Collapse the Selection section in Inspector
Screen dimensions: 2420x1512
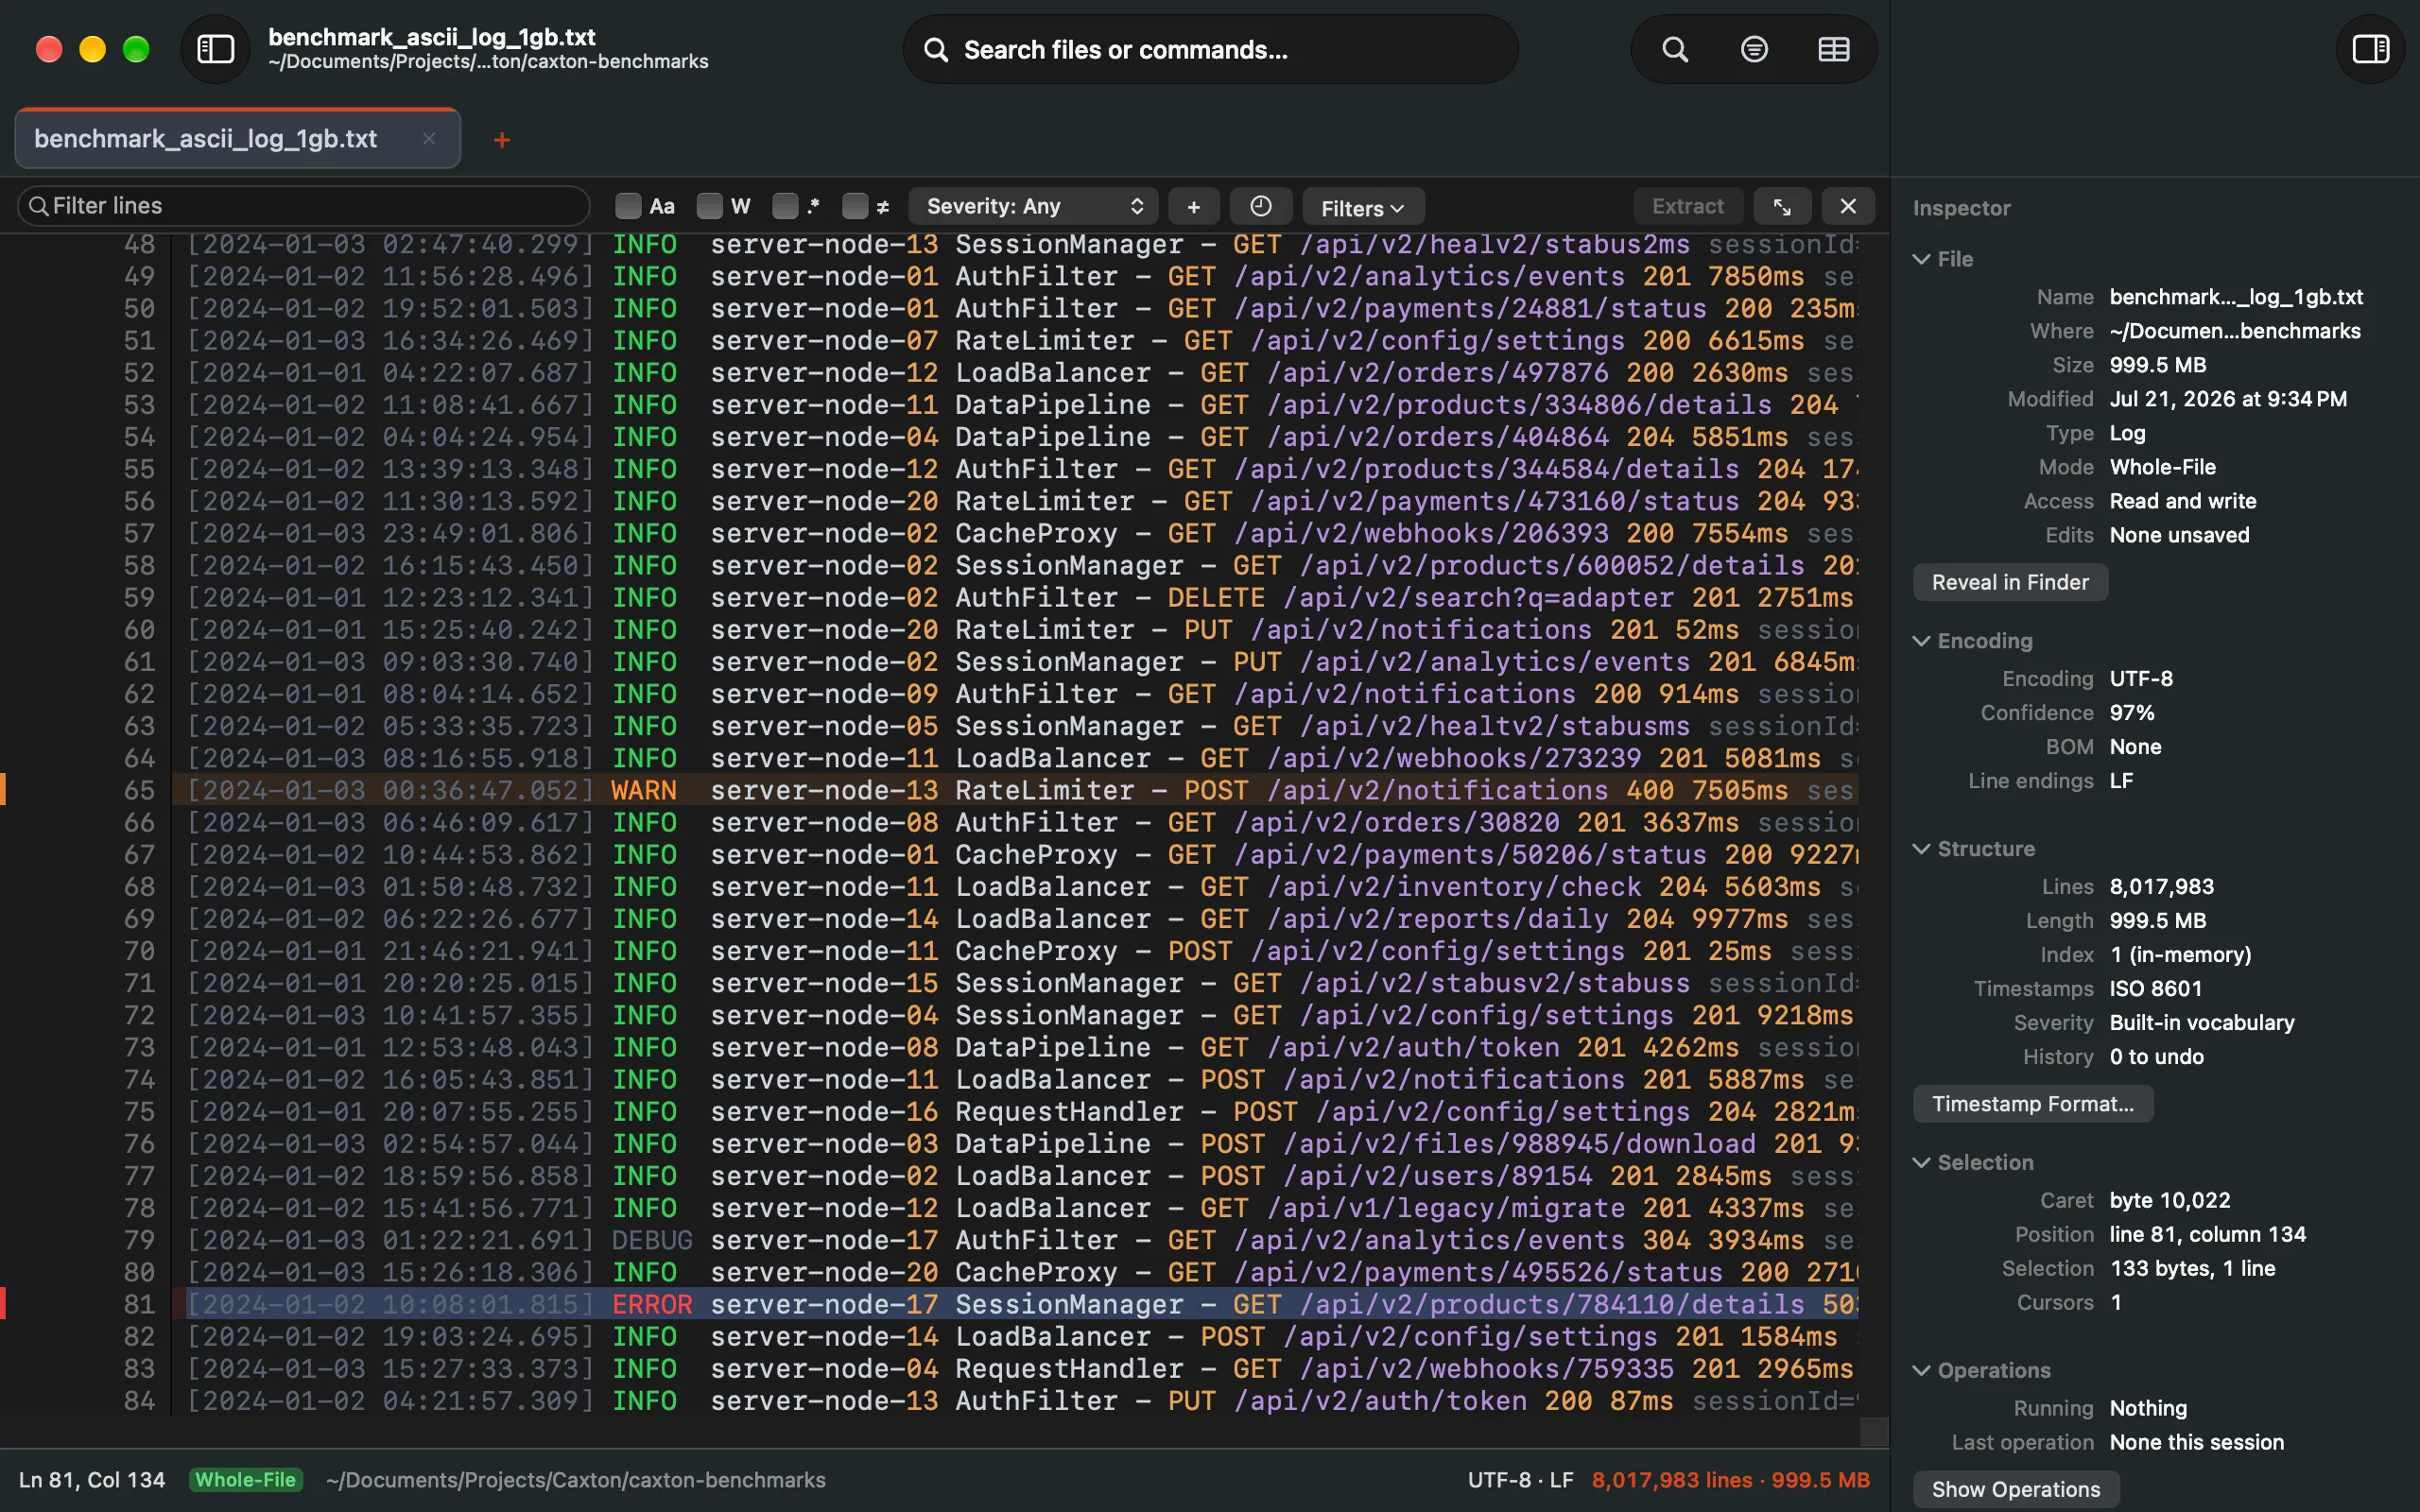[1921, 1163]
